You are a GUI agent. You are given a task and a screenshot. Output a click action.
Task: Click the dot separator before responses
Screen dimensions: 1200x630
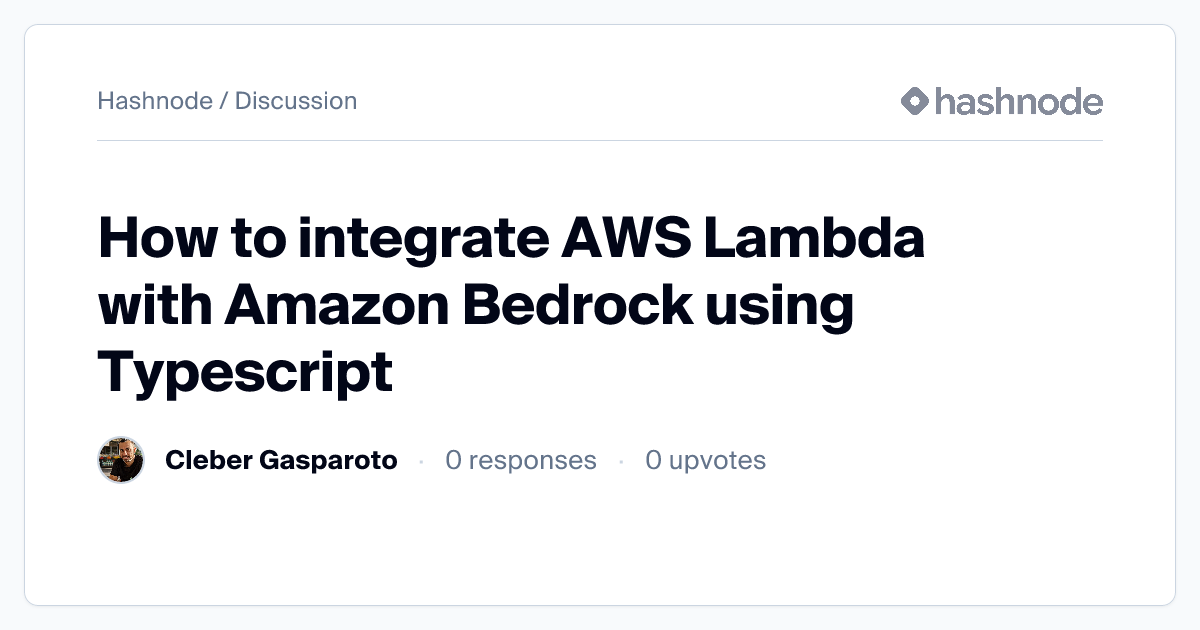pos(421,461)
